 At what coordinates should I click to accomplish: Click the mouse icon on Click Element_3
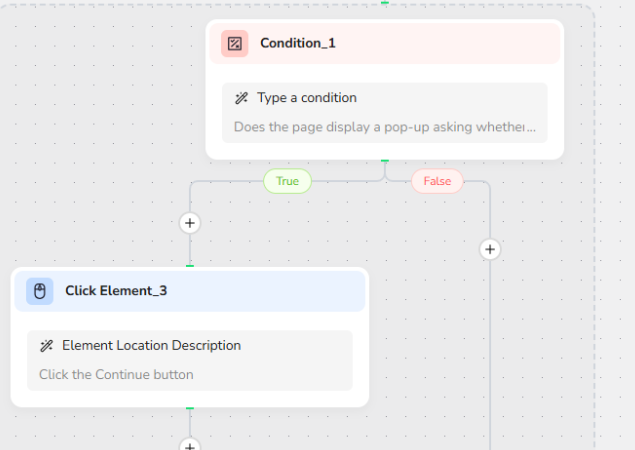pos(40,291)
